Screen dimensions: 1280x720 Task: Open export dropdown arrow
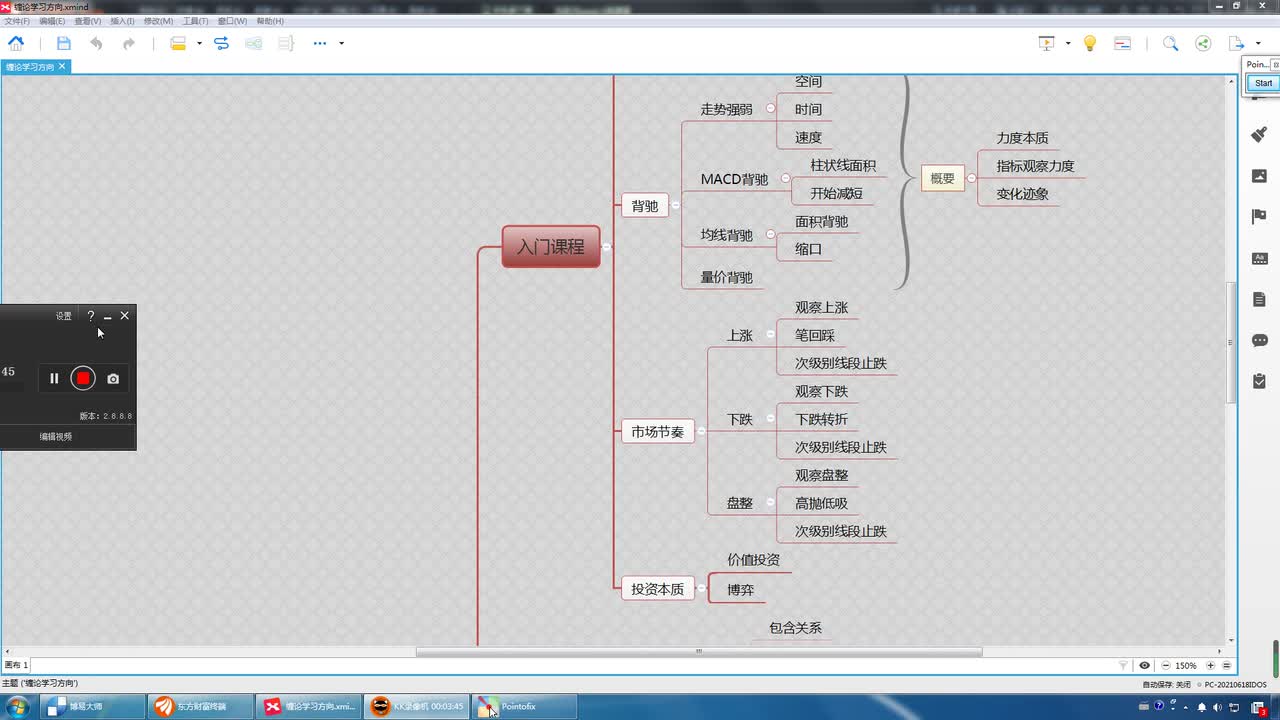point(1256,43)
